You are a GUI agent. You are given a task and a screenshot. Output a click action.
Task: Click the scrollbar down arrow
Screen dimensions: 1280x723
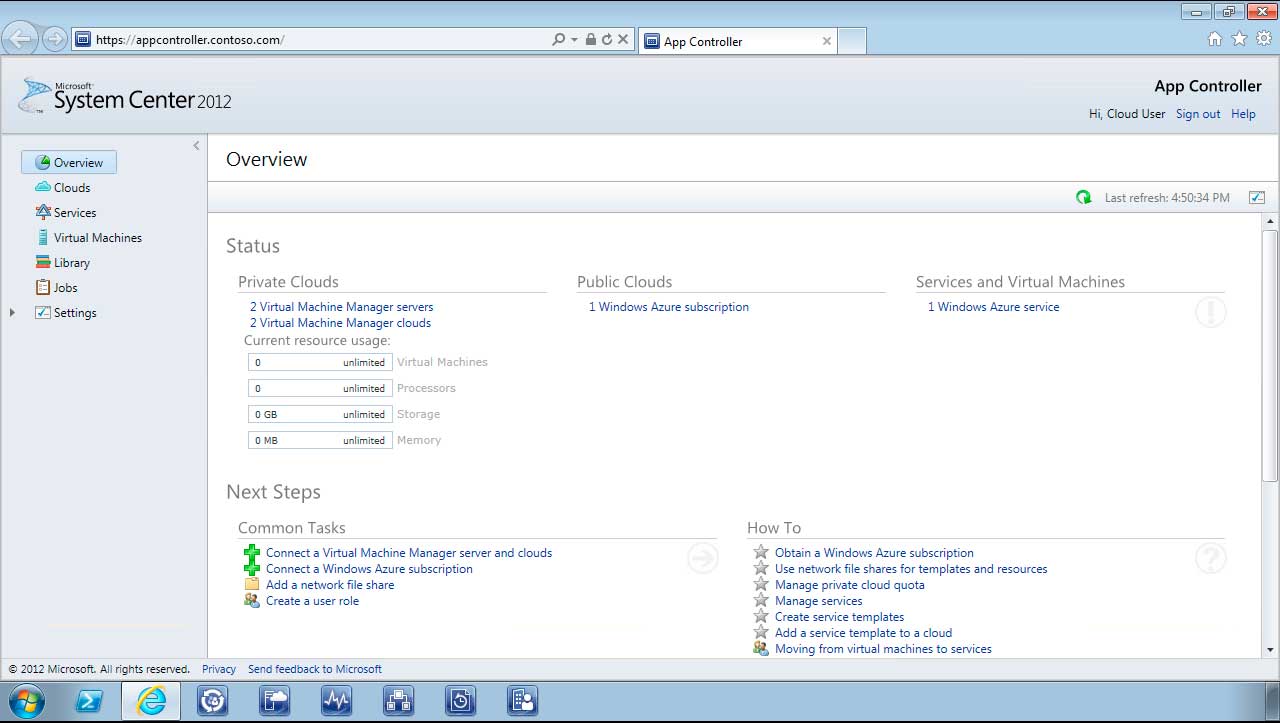click(x=1270, y=649)
